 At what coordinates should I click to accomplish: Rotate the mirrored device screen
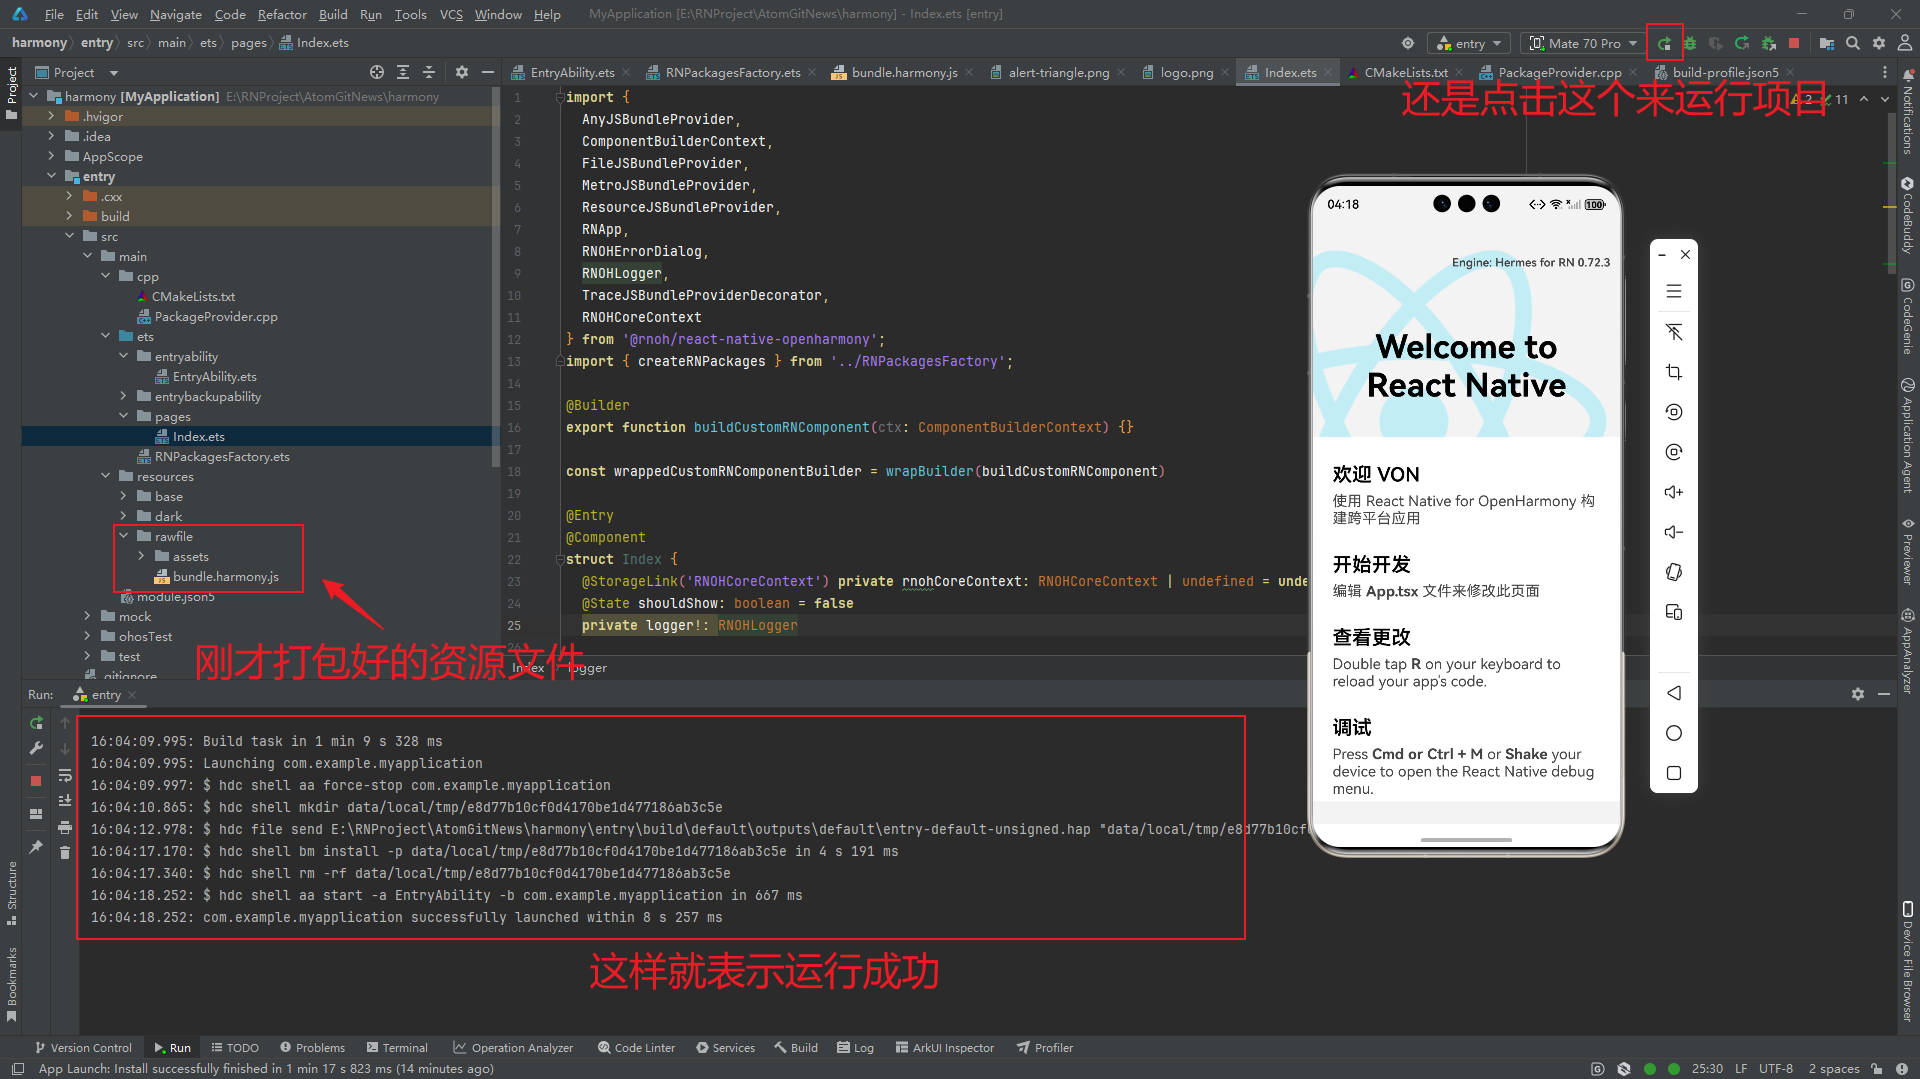coord(1674,572)
